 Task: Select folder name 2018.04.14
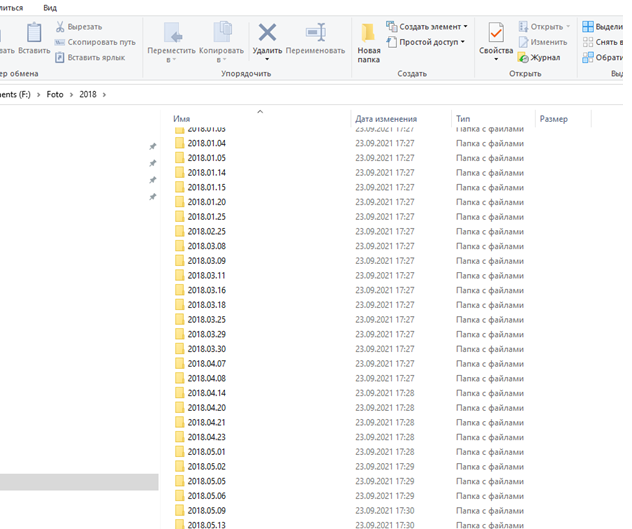[206, 393]
